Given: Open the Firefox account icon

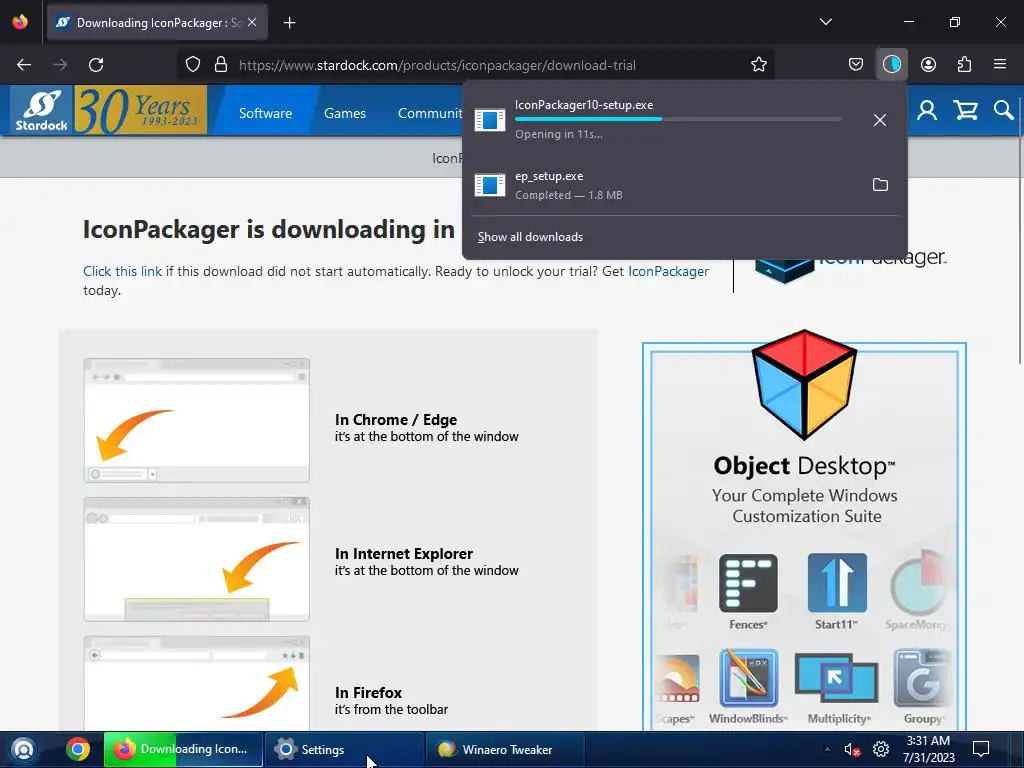Looking at the screenshot, I should [x=928, y=65].
